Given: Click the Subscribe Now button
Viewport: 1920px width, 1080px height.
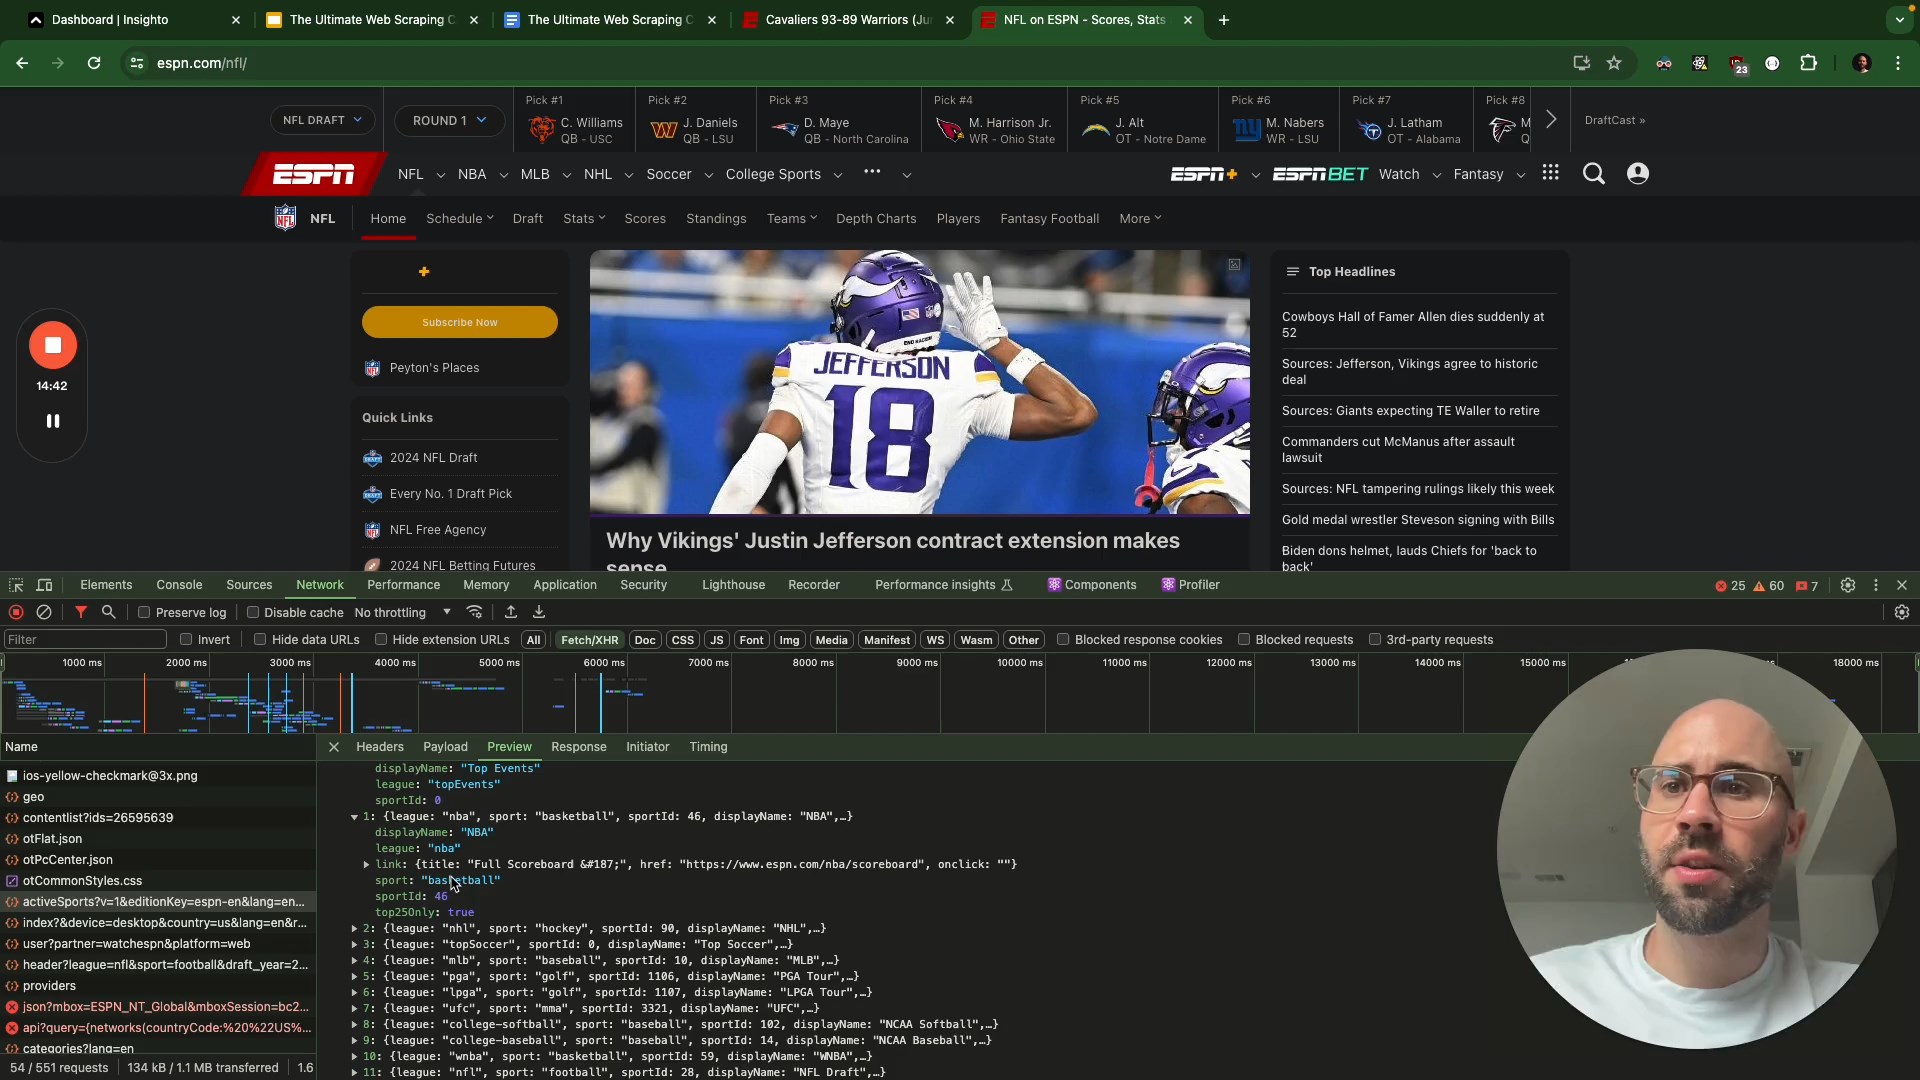Looking at the screenshot, I should tap(460, 322).
